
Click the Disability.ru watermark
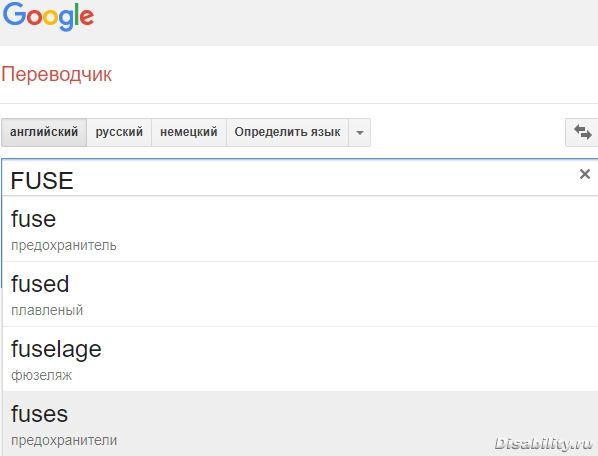[x=543, y=444]
